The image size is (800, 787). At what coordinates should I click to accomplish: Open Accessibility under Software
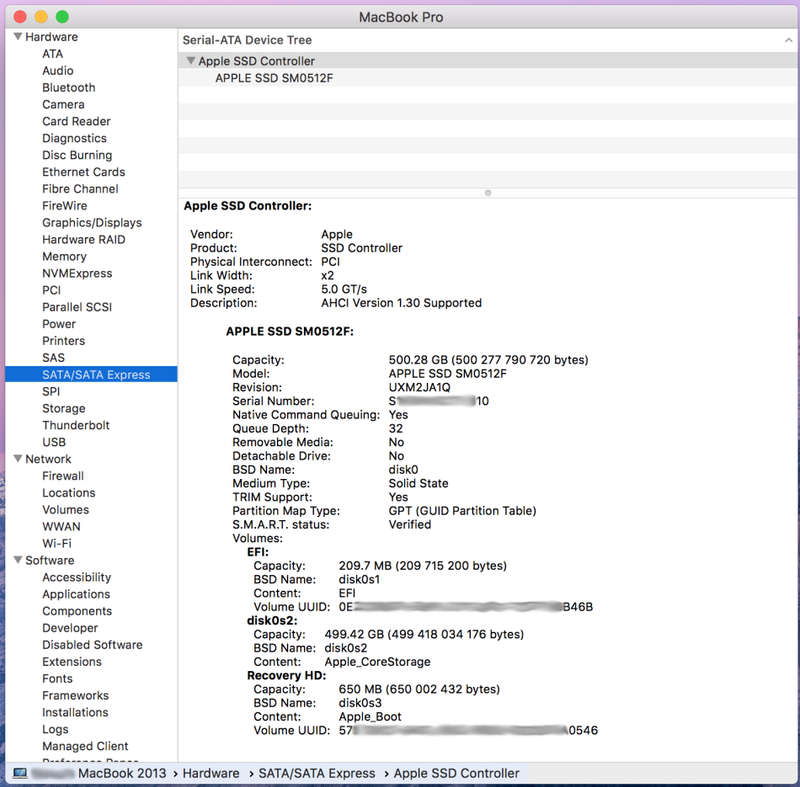(77, 577)
